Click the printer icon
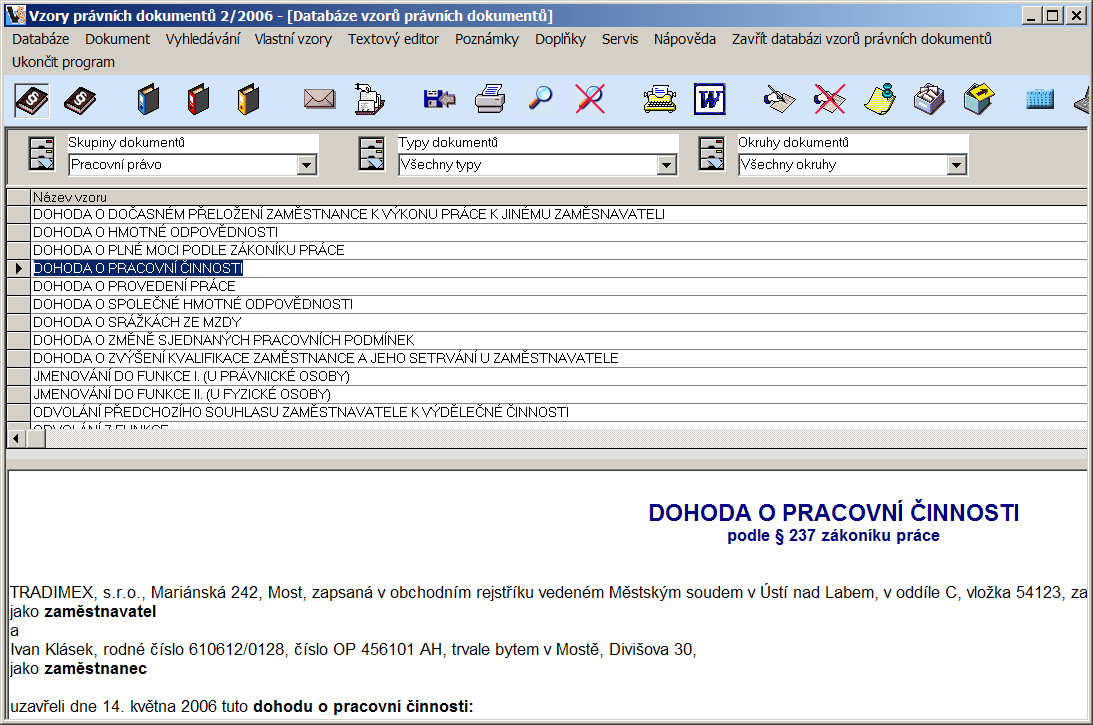The image size is (1093, 725). pyautogui.click(x=490, y=99)
